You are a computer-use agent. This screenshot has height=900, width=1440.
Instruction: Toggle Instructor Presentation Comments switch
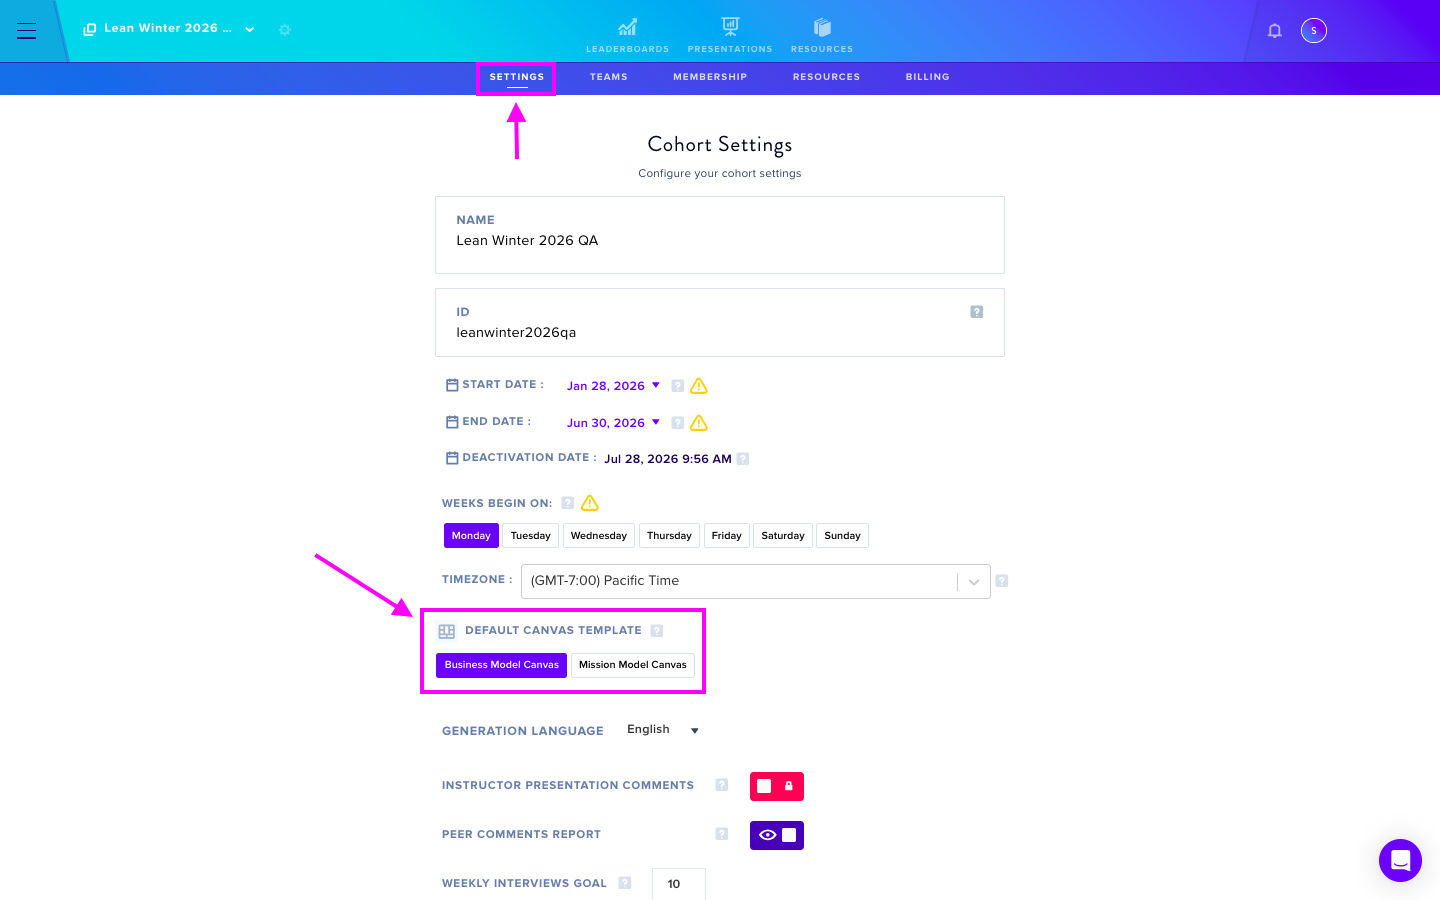coord(777,786)
